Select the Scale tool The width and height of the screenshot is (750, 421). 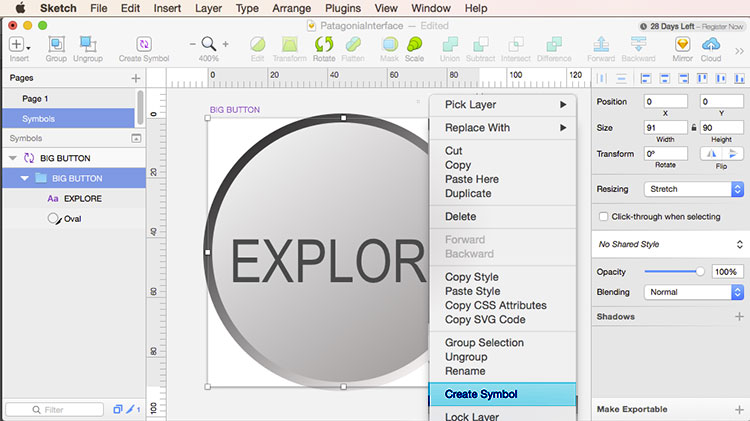[x=414, y=44]
